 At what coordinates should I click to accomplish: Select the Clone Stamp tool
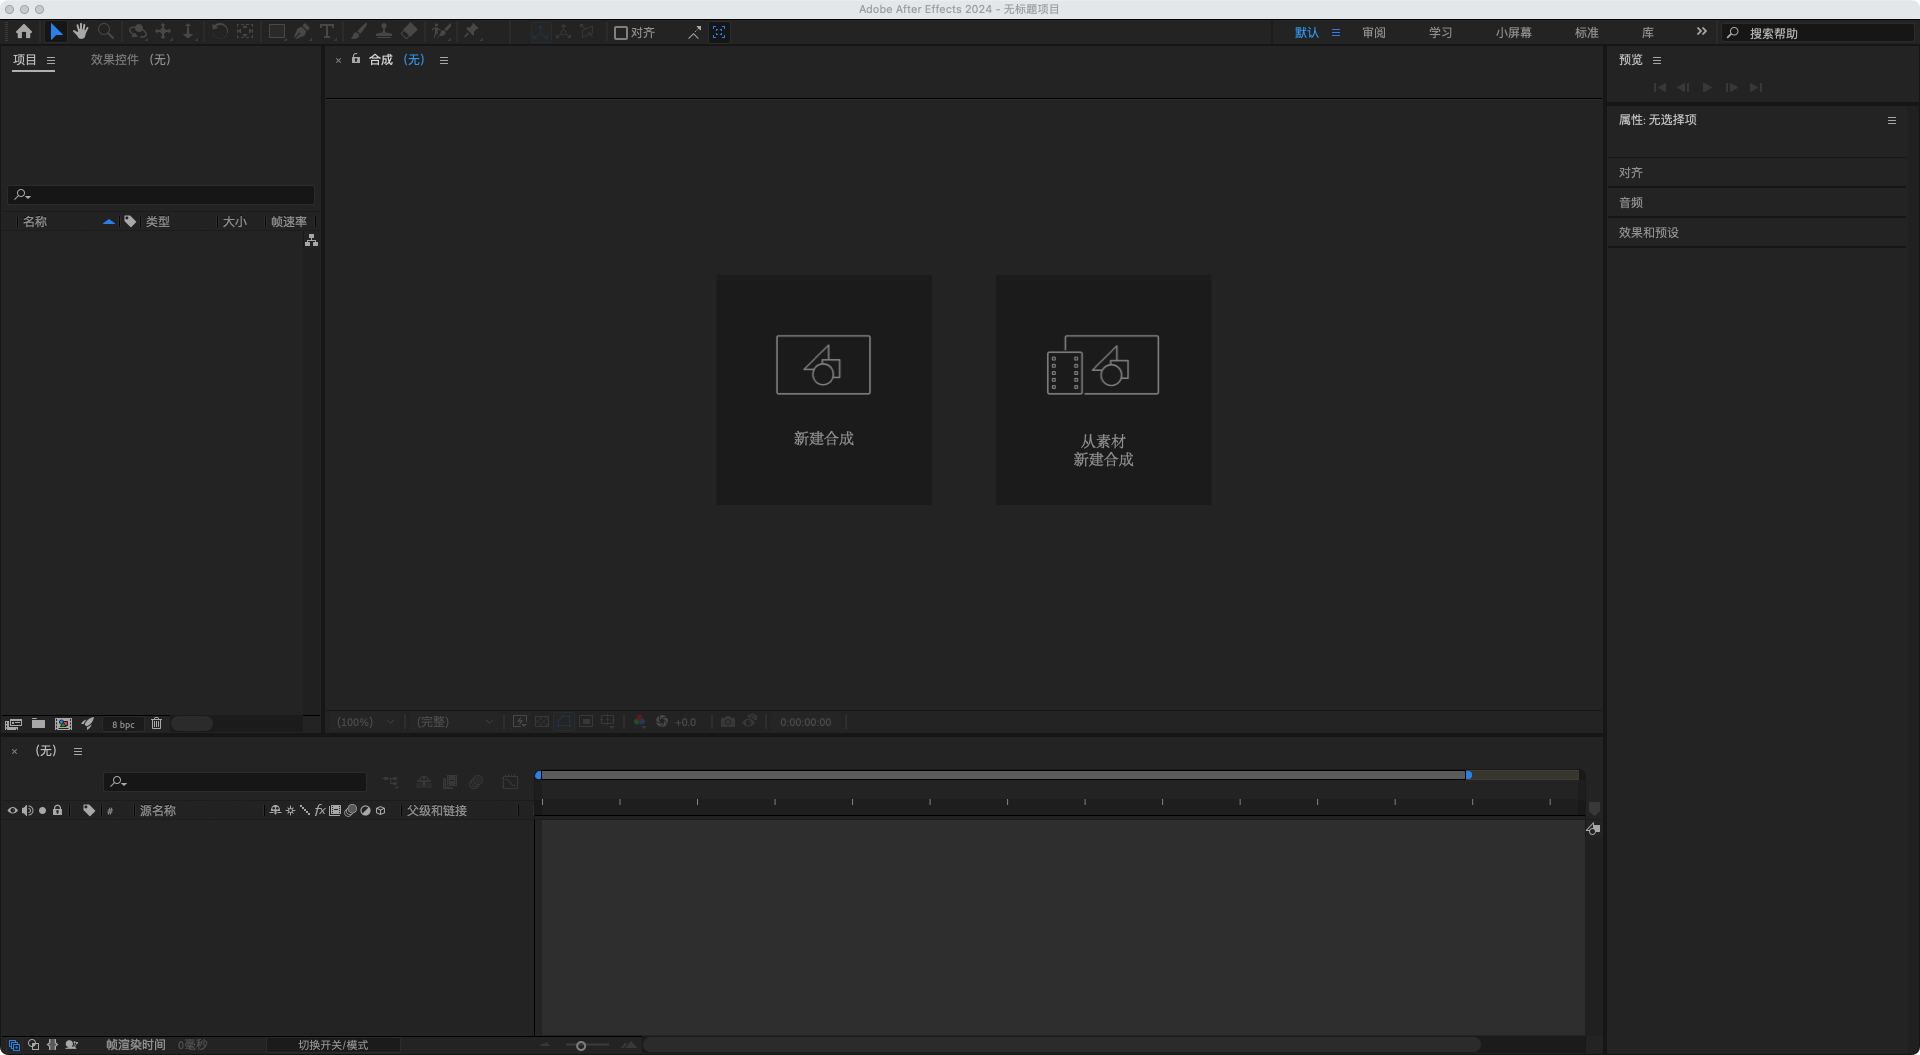[x=383, y=31]
